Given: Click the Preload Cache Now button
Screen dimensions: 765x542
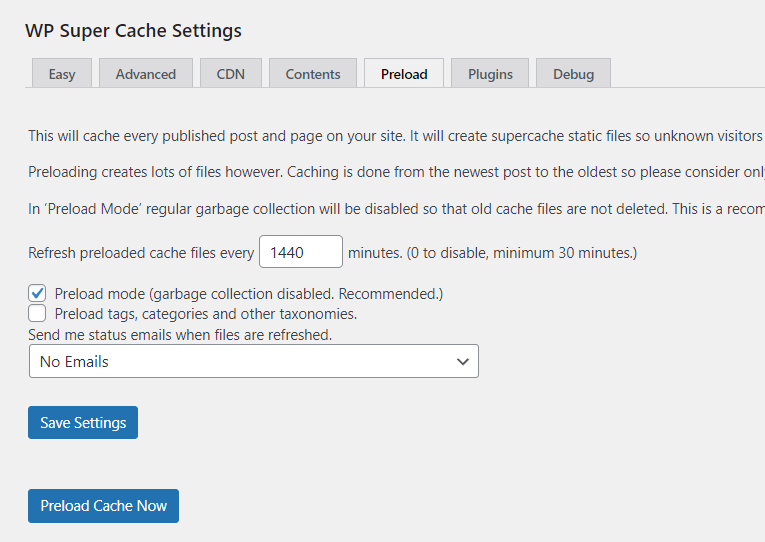Looking at the screenshot, I should coord(103,506).
